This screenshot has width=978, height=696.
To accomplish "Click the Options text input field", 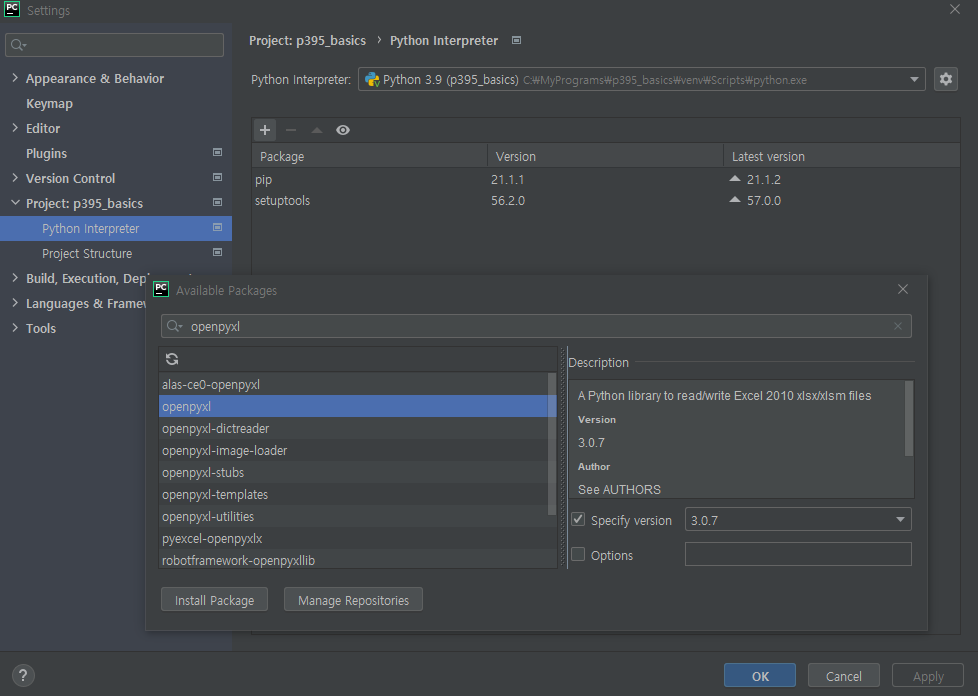I will [x=798, y=554].
